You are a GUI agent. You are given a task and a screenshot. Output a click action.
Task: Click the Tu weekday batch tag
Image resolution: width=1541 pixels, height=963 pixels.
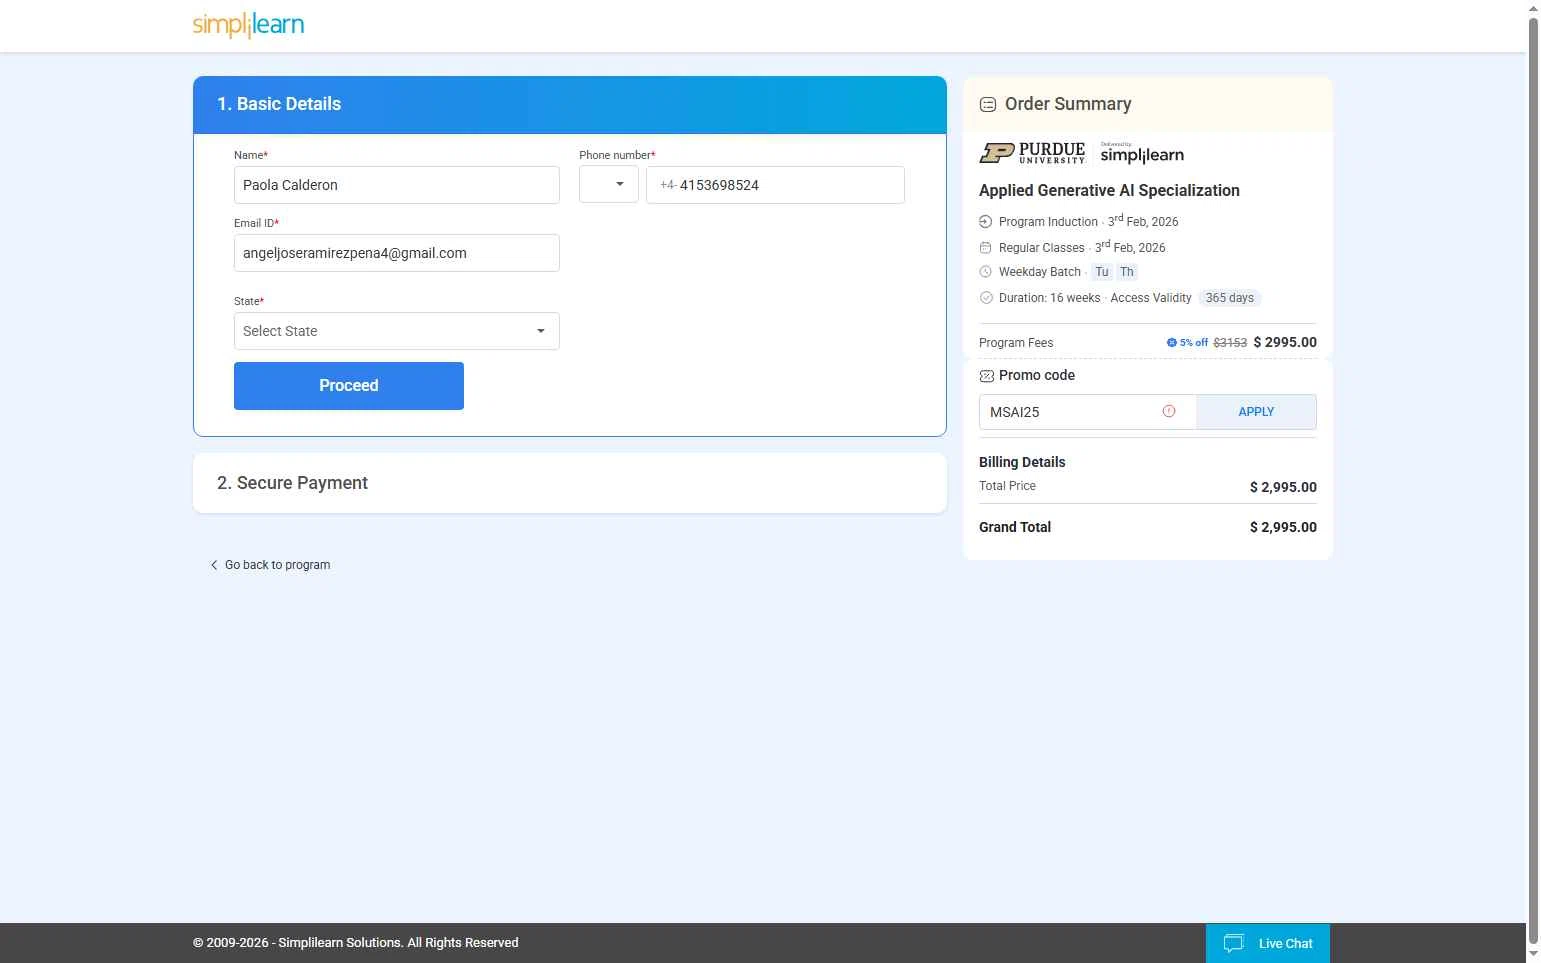click(1102, 272)
